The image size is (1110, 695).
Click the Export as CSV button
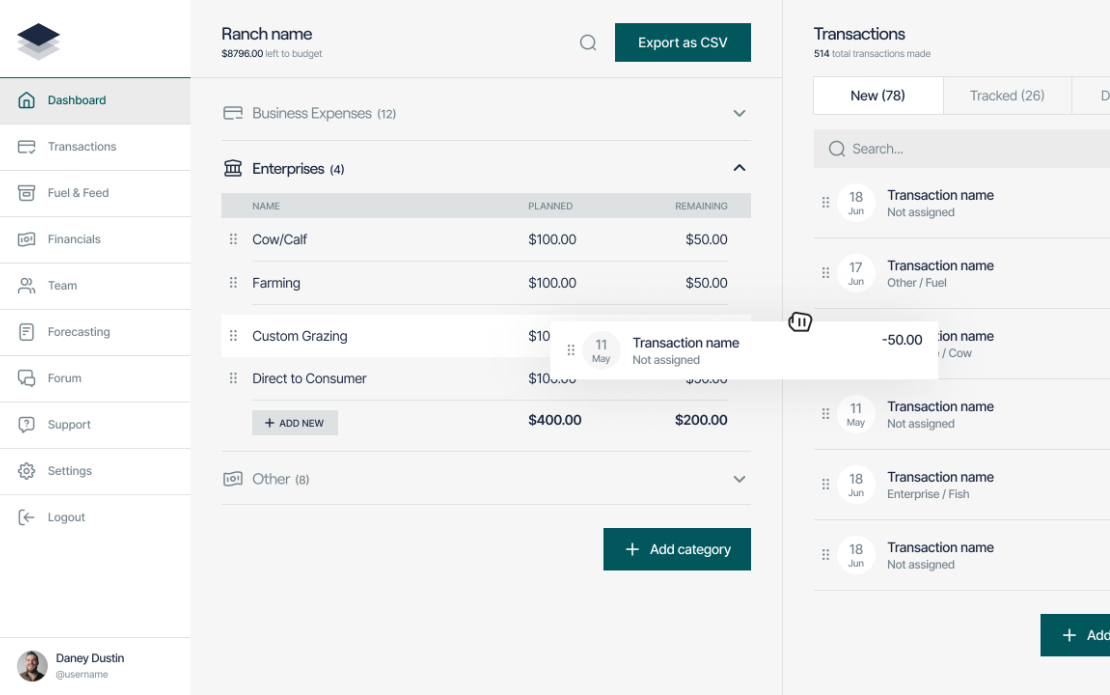682,42
